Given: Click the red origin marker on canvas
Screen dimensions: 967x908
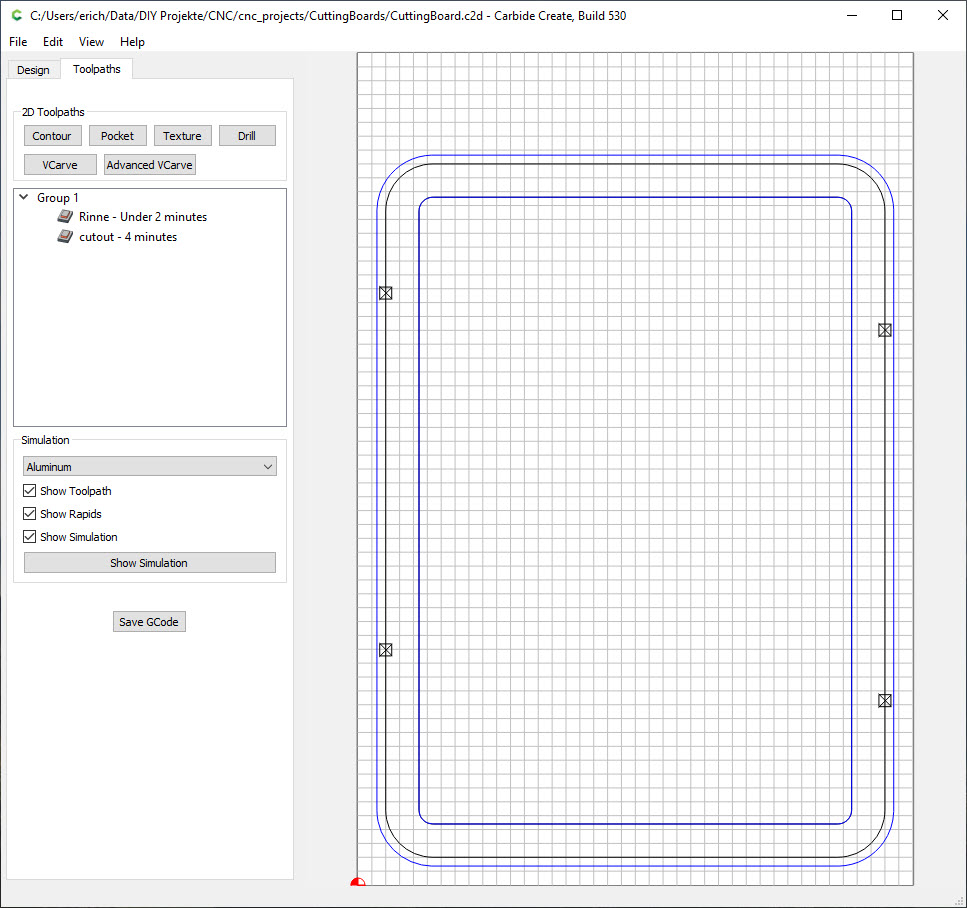Looking at the screenshot, I should tap(358, 882).
